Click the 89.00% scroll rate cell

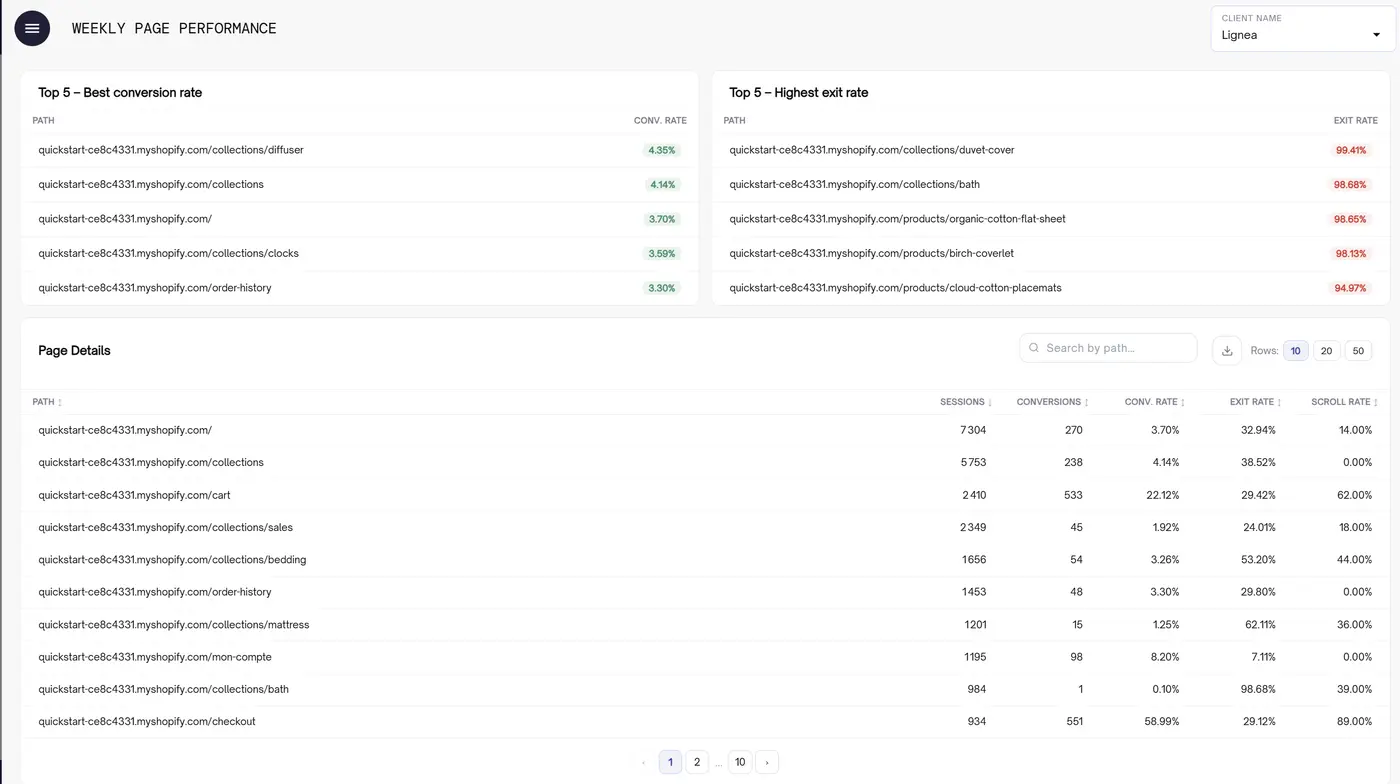tap(1355, 722)
